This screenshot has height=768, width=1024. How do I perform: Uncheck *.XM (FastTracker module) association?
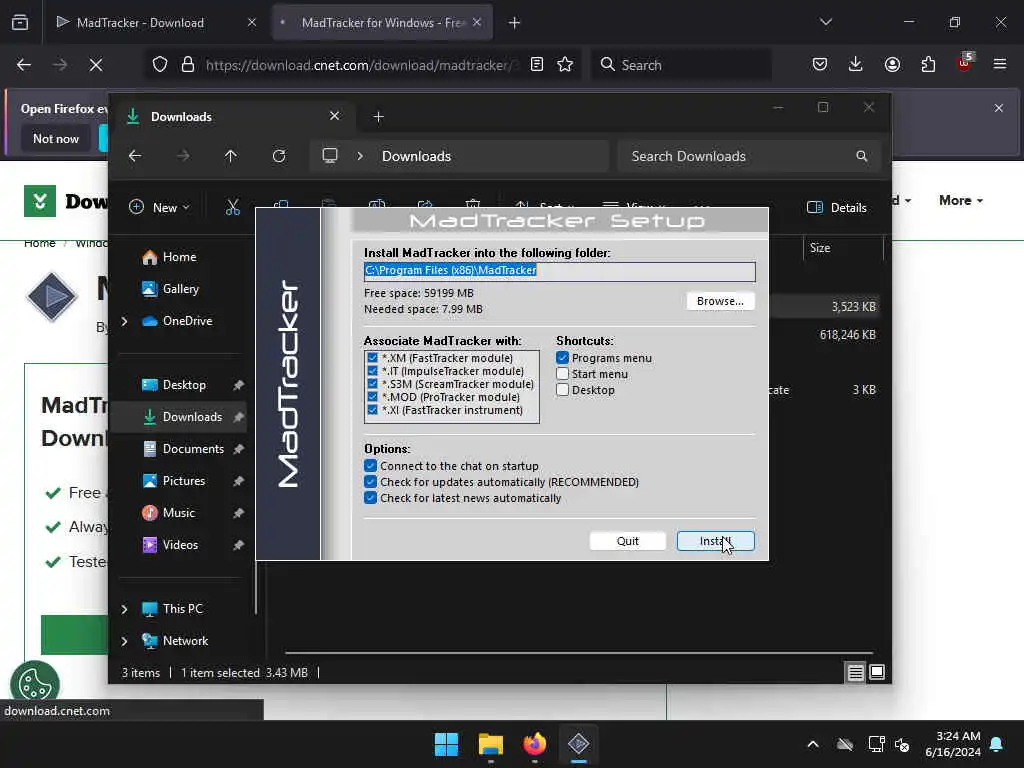click(x=372, y=358)
